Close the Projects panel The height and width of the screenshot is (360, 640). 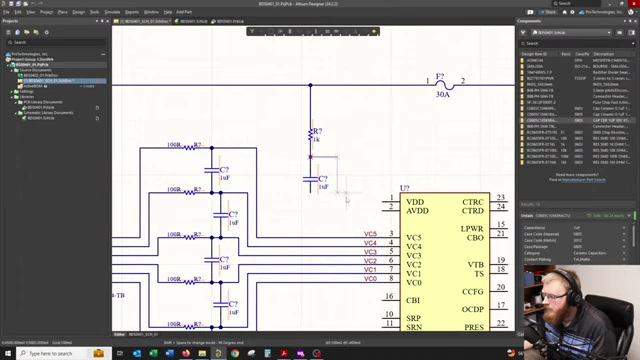tap(107, 21)
